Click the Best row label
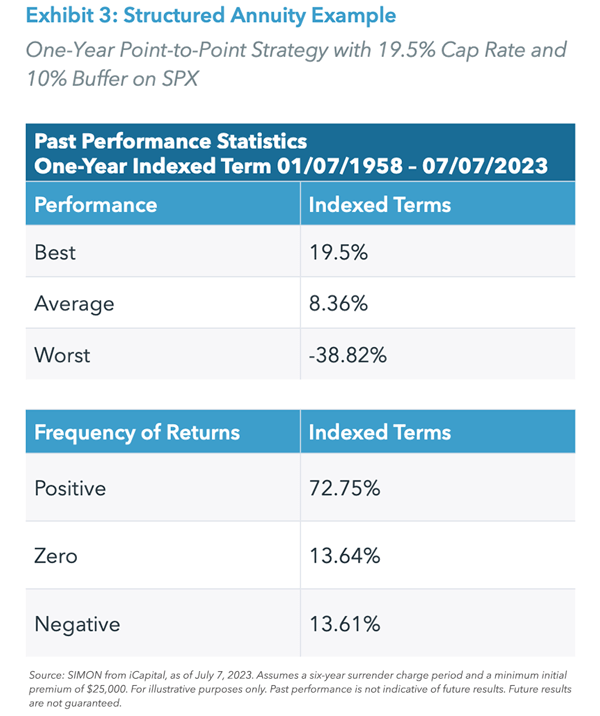The width and height of the screenshot is (600, 716). [54, 253]
